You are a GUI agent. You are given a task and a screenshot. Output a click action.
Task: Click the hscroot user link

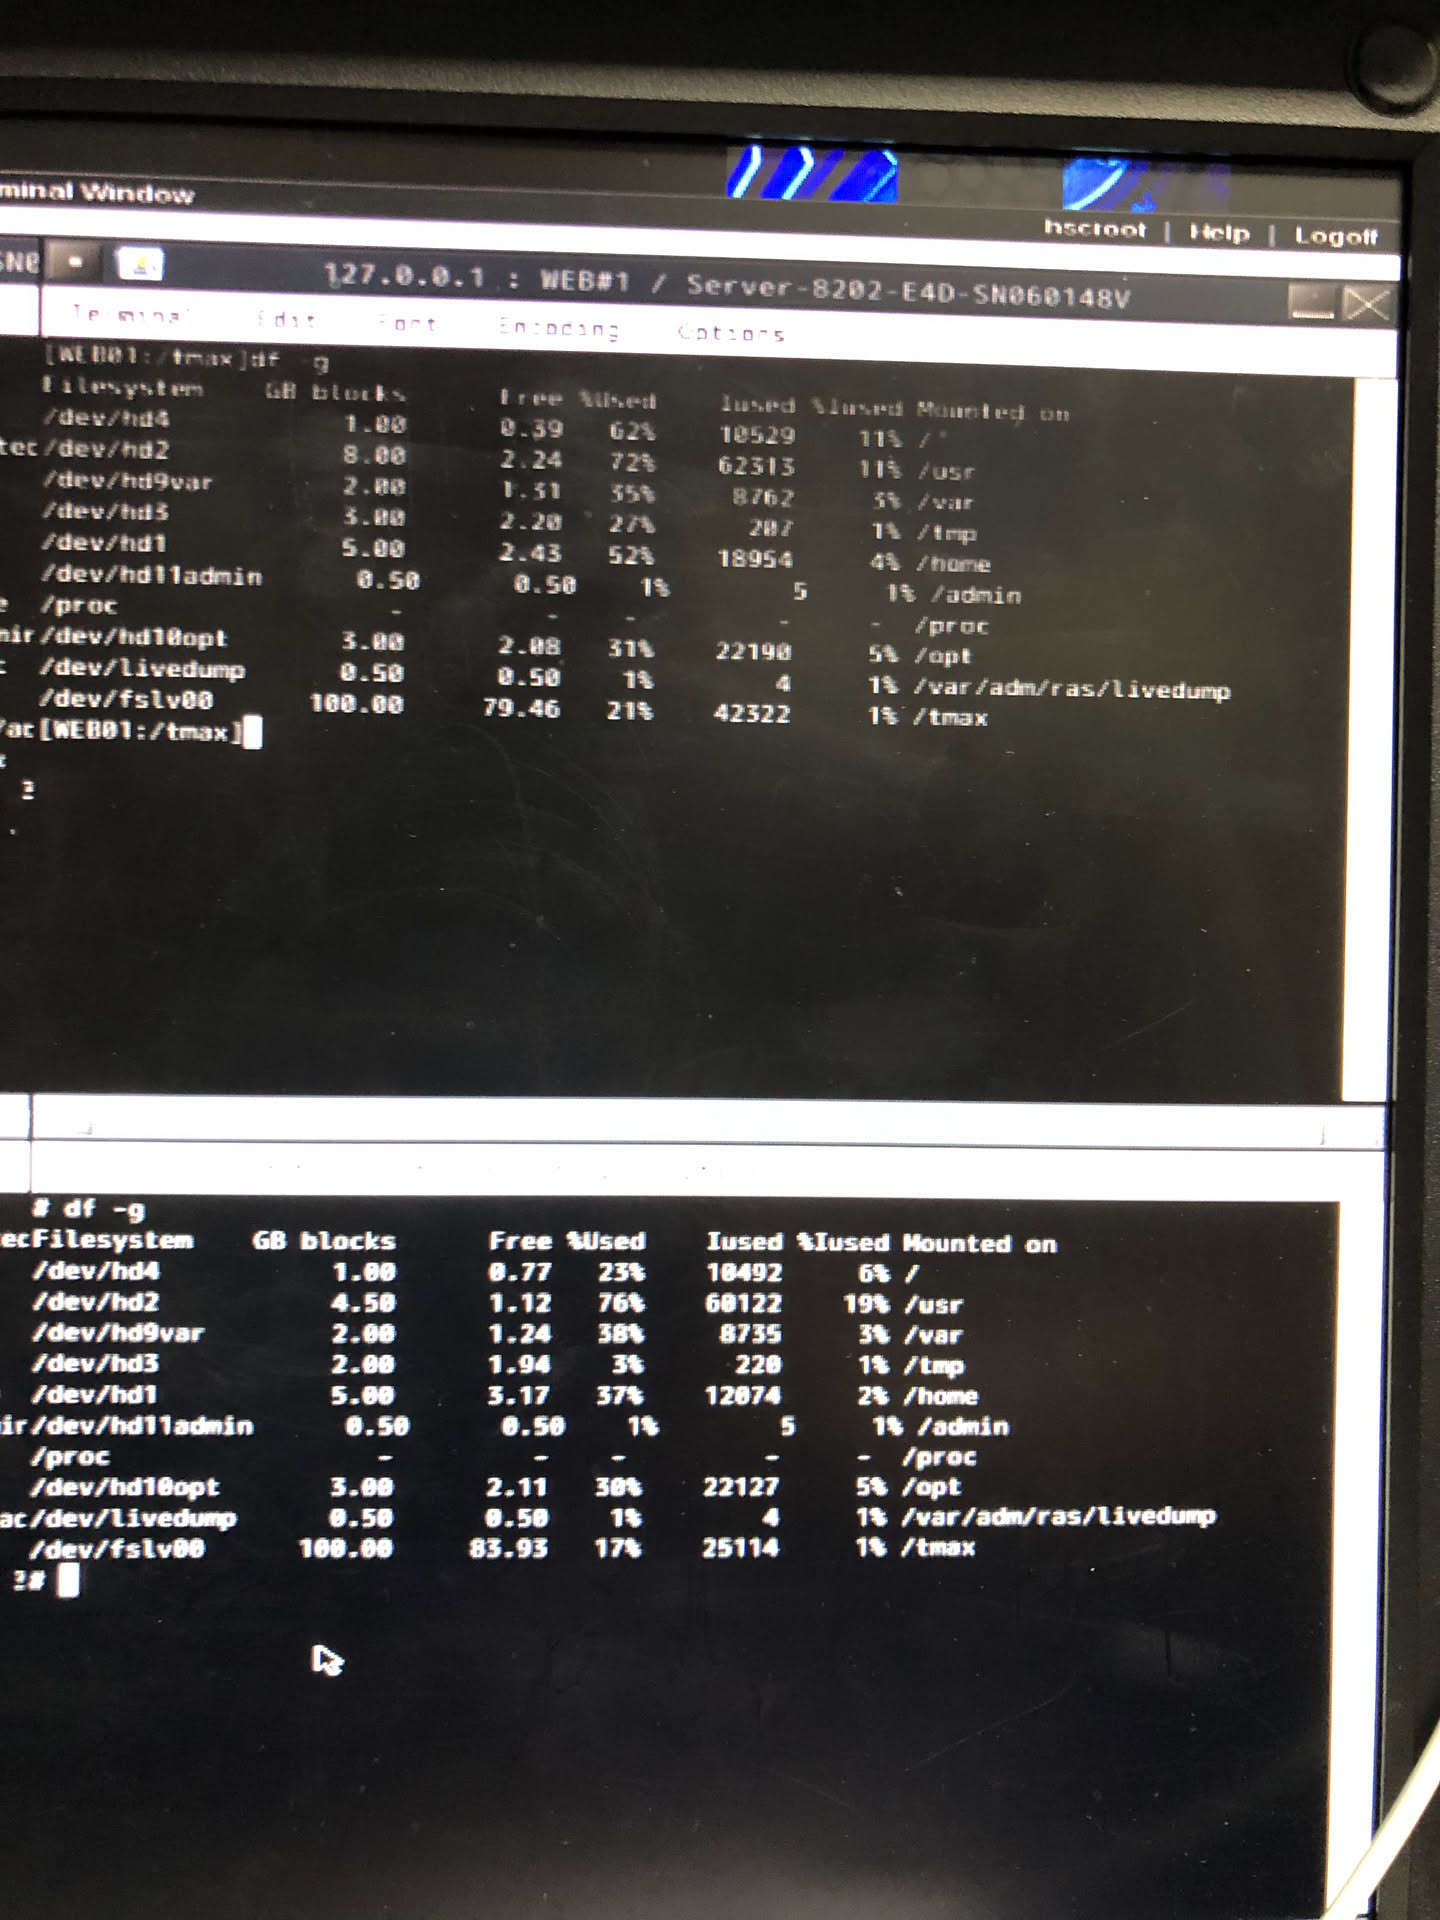pyautogui.click(x=1095, y=230)
